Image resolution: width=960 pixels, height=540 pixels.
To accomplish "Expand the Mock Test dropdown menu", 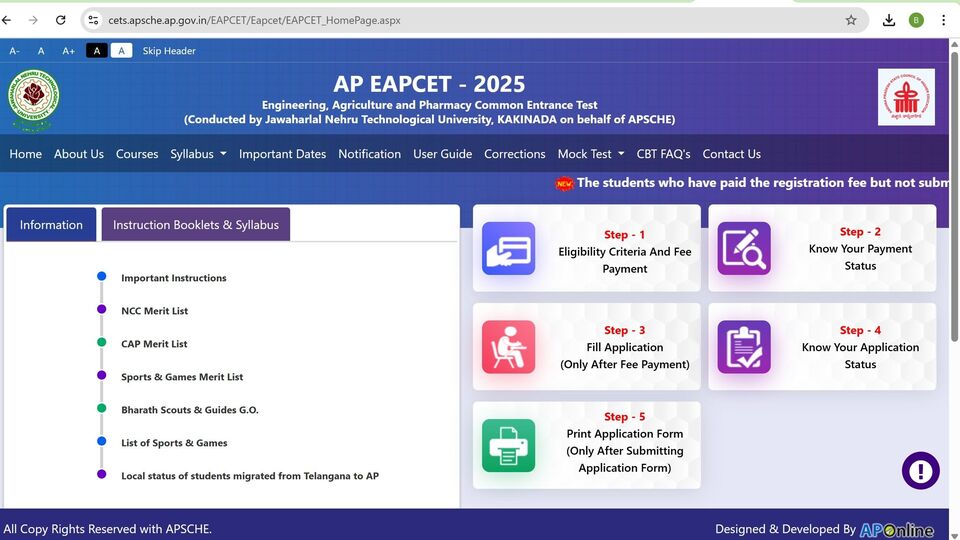I will pyautogui.click(x=591, y=154).
